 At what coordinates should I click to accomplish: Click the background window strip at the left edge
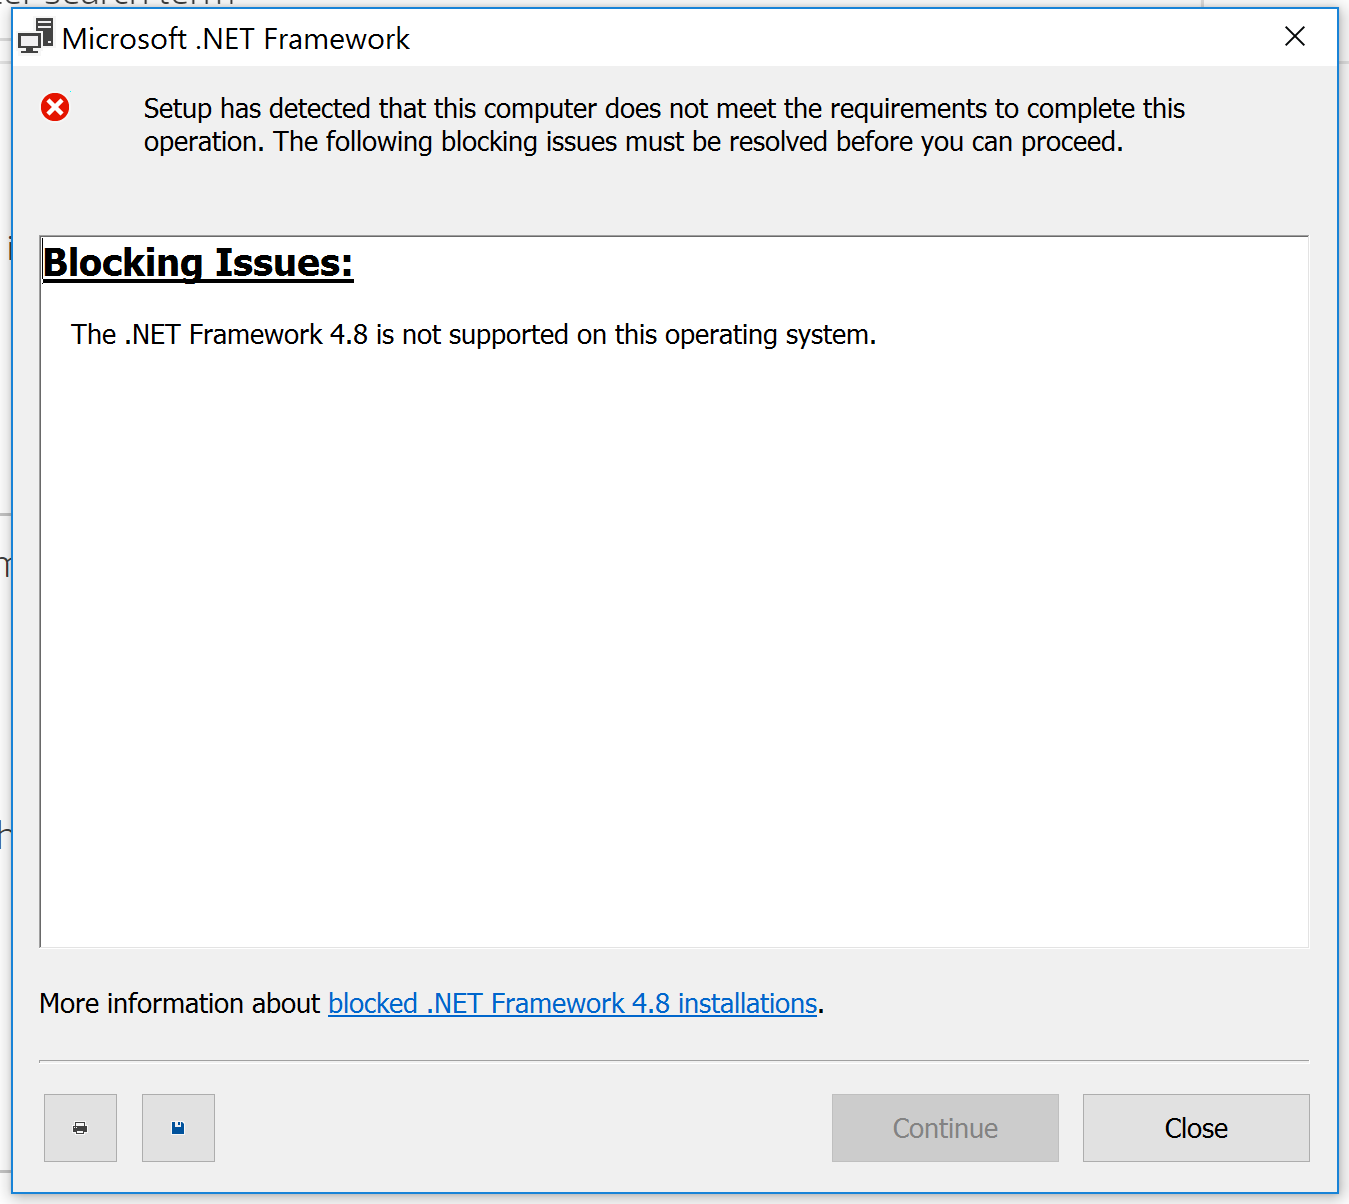[5, 600]
